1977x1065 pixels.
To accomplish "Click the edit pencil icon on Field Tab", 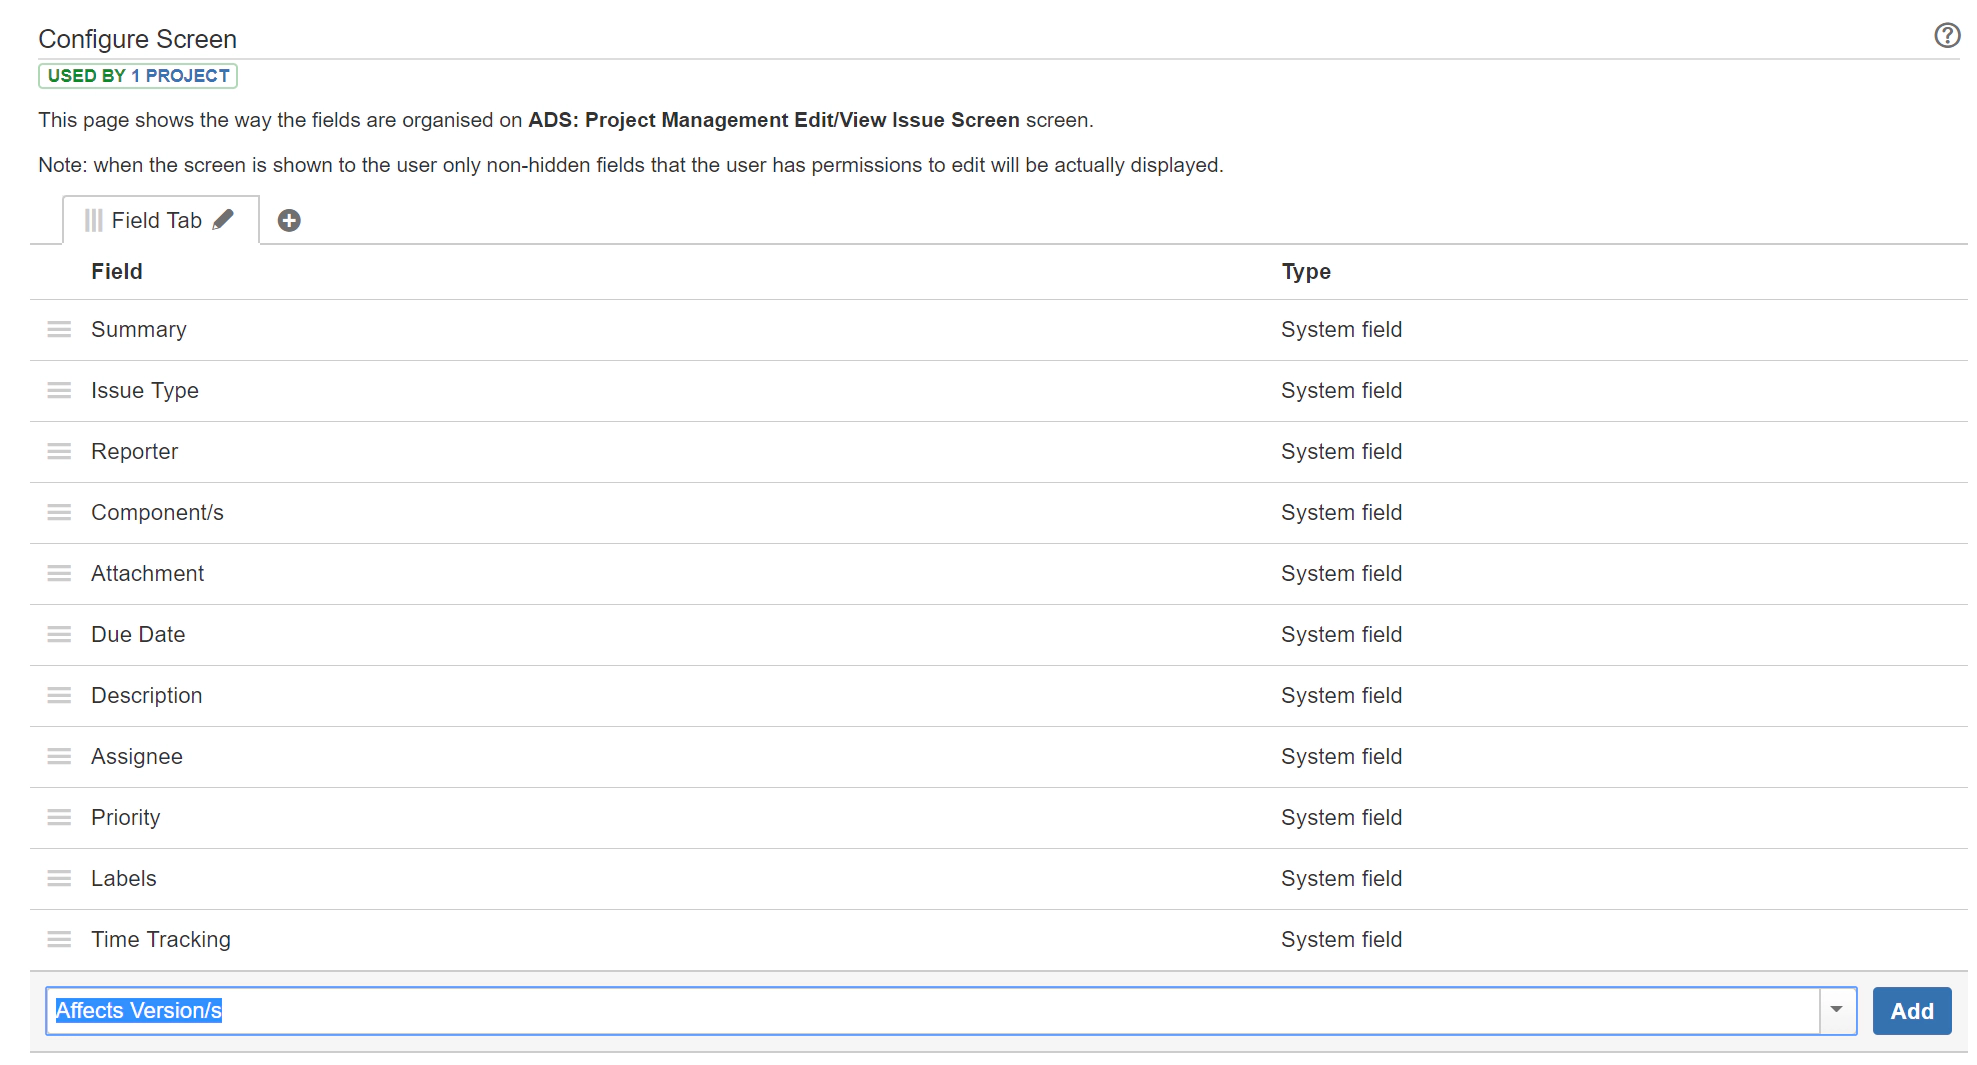I will 224,219.
